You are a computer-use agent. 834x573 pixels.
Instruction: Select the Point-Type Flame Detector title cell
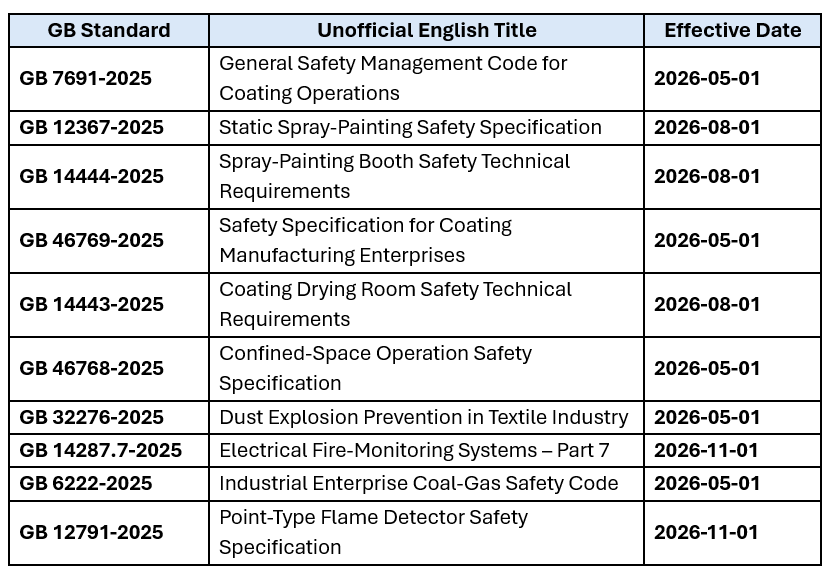point(373,532)
